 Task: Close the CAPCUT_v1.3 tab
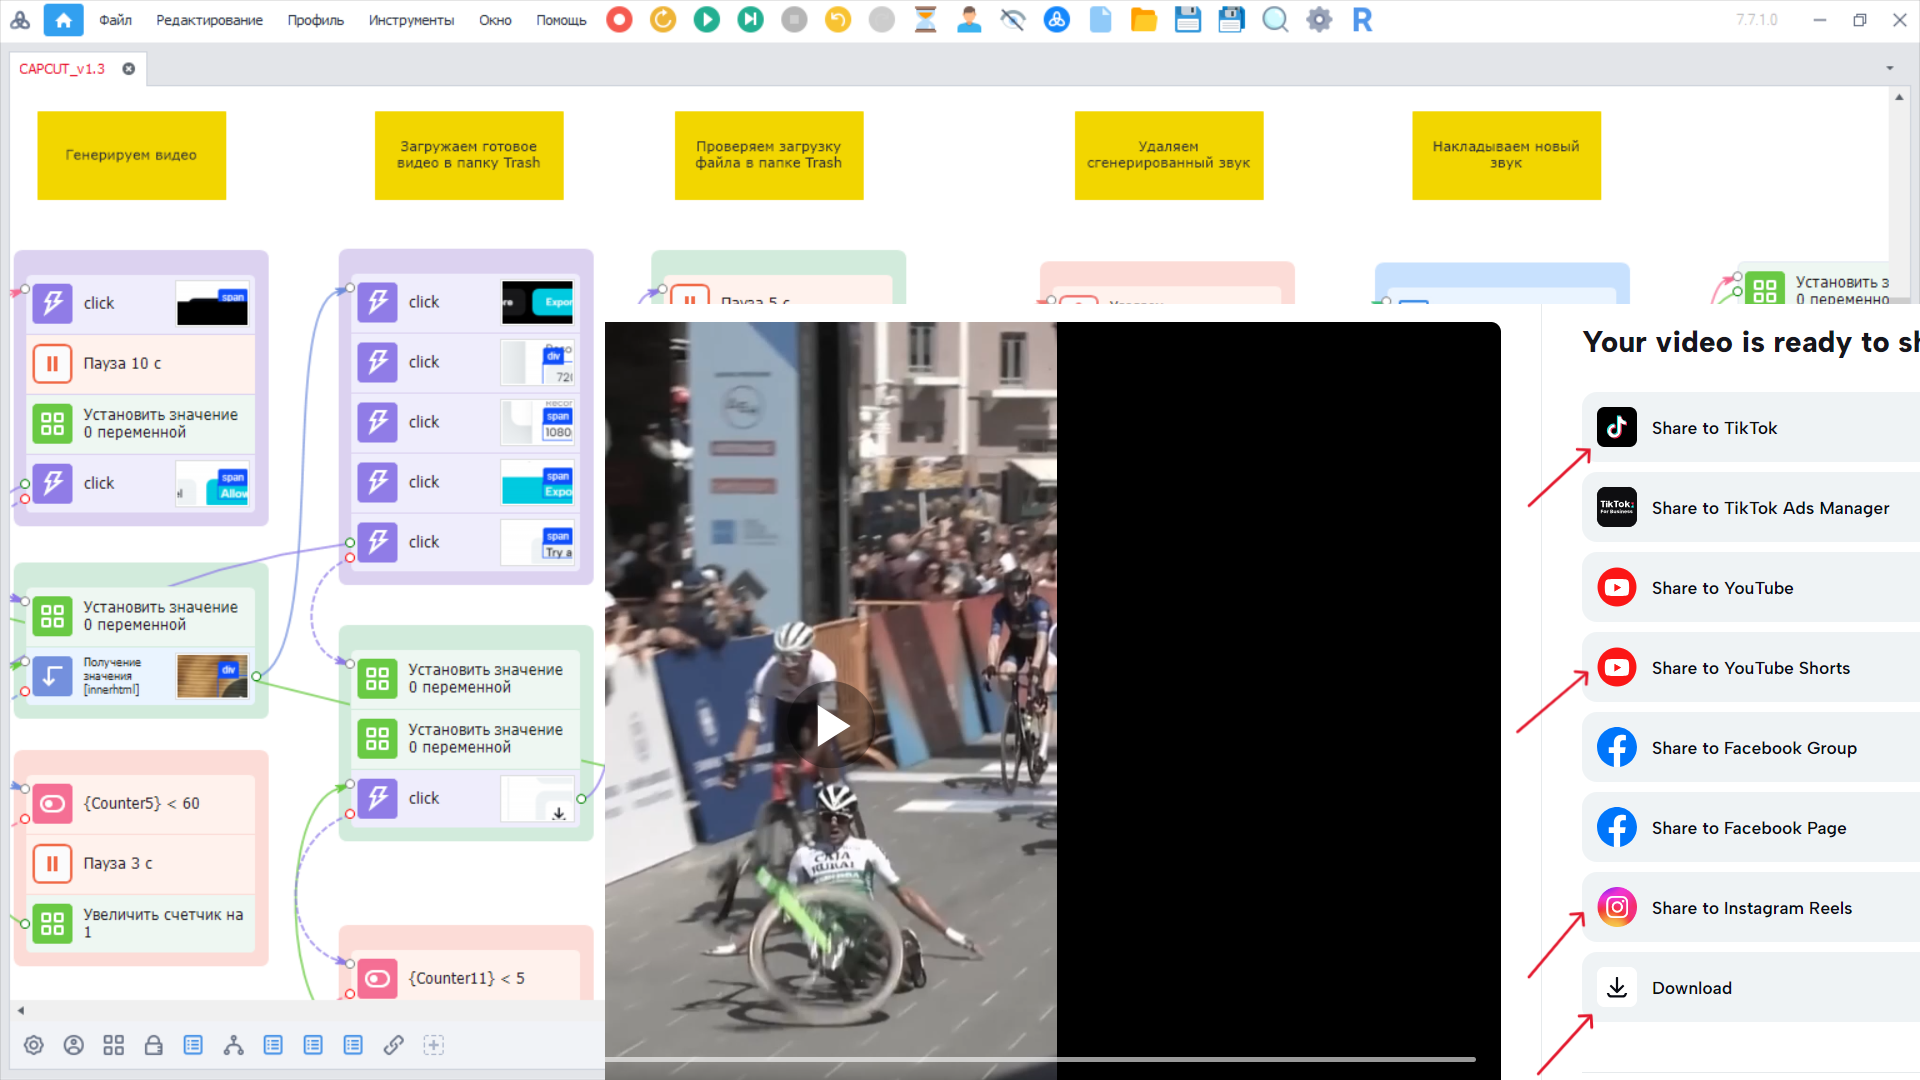click(129, 69)
